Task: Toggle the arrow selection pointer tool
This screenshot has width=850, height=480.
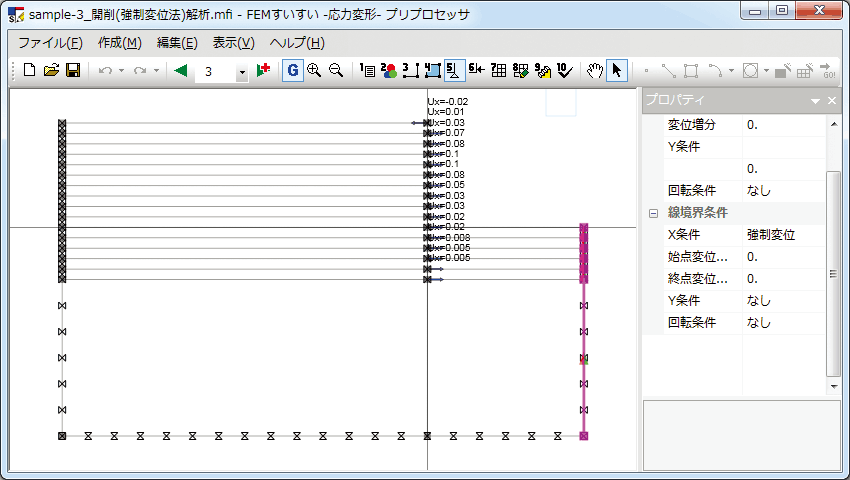Action: 616,71
